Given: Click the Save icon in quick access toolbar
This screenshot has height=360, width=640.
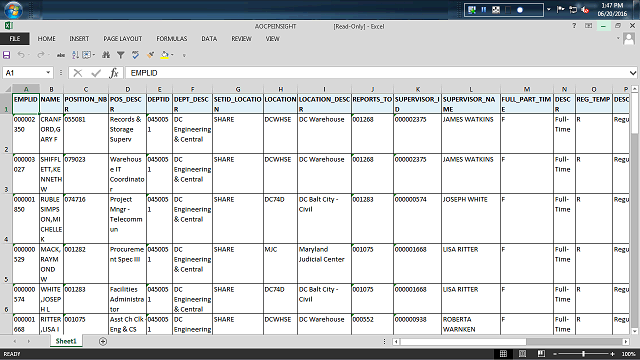Looking at the screenshot, I should (x=7, y=55).
